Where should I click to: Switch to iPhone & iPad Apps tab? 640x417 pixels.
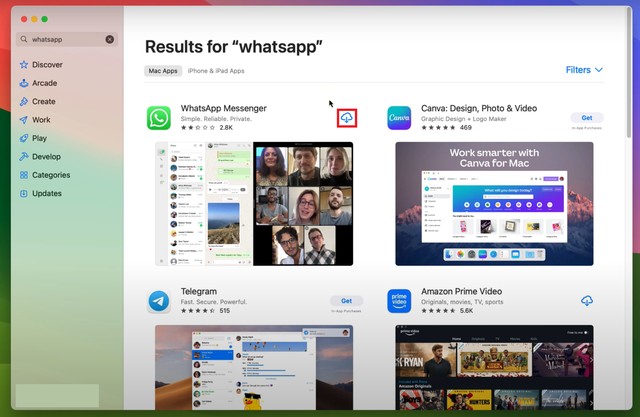coord(216,71)
